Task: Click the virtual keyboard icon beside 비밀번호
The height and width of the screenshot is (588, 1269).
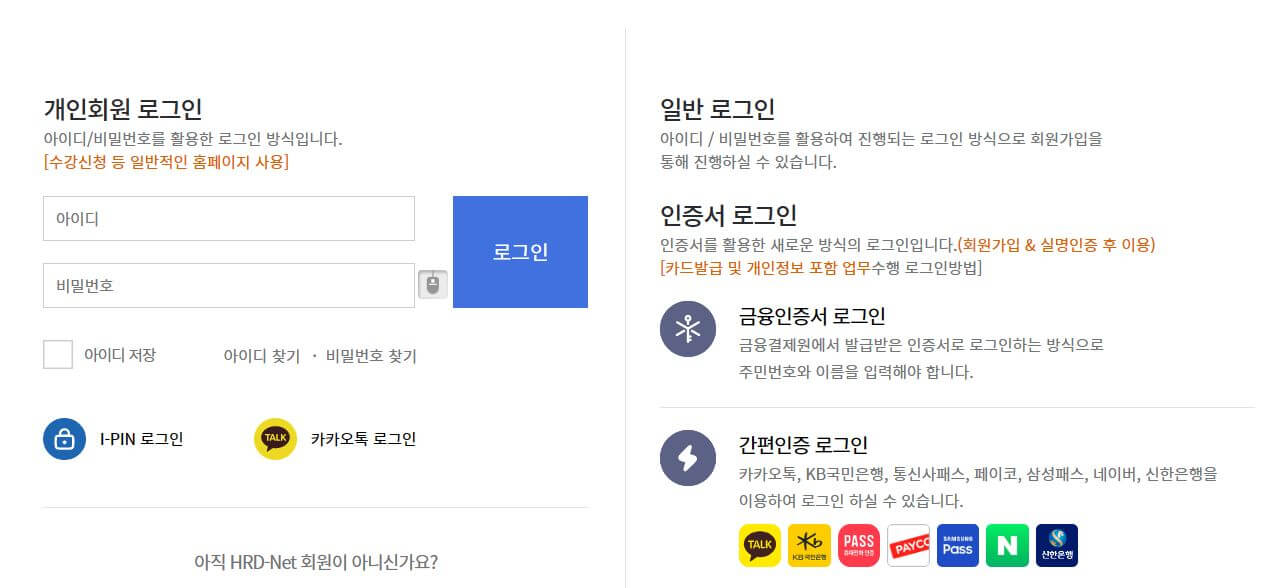Action: click(x=432, y=285)
